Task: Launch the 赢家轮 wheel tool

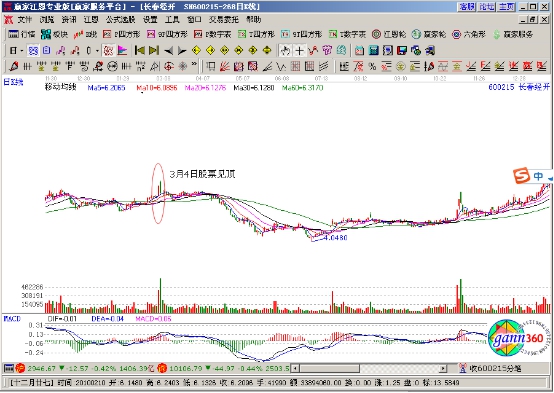Action: [428, 34]
